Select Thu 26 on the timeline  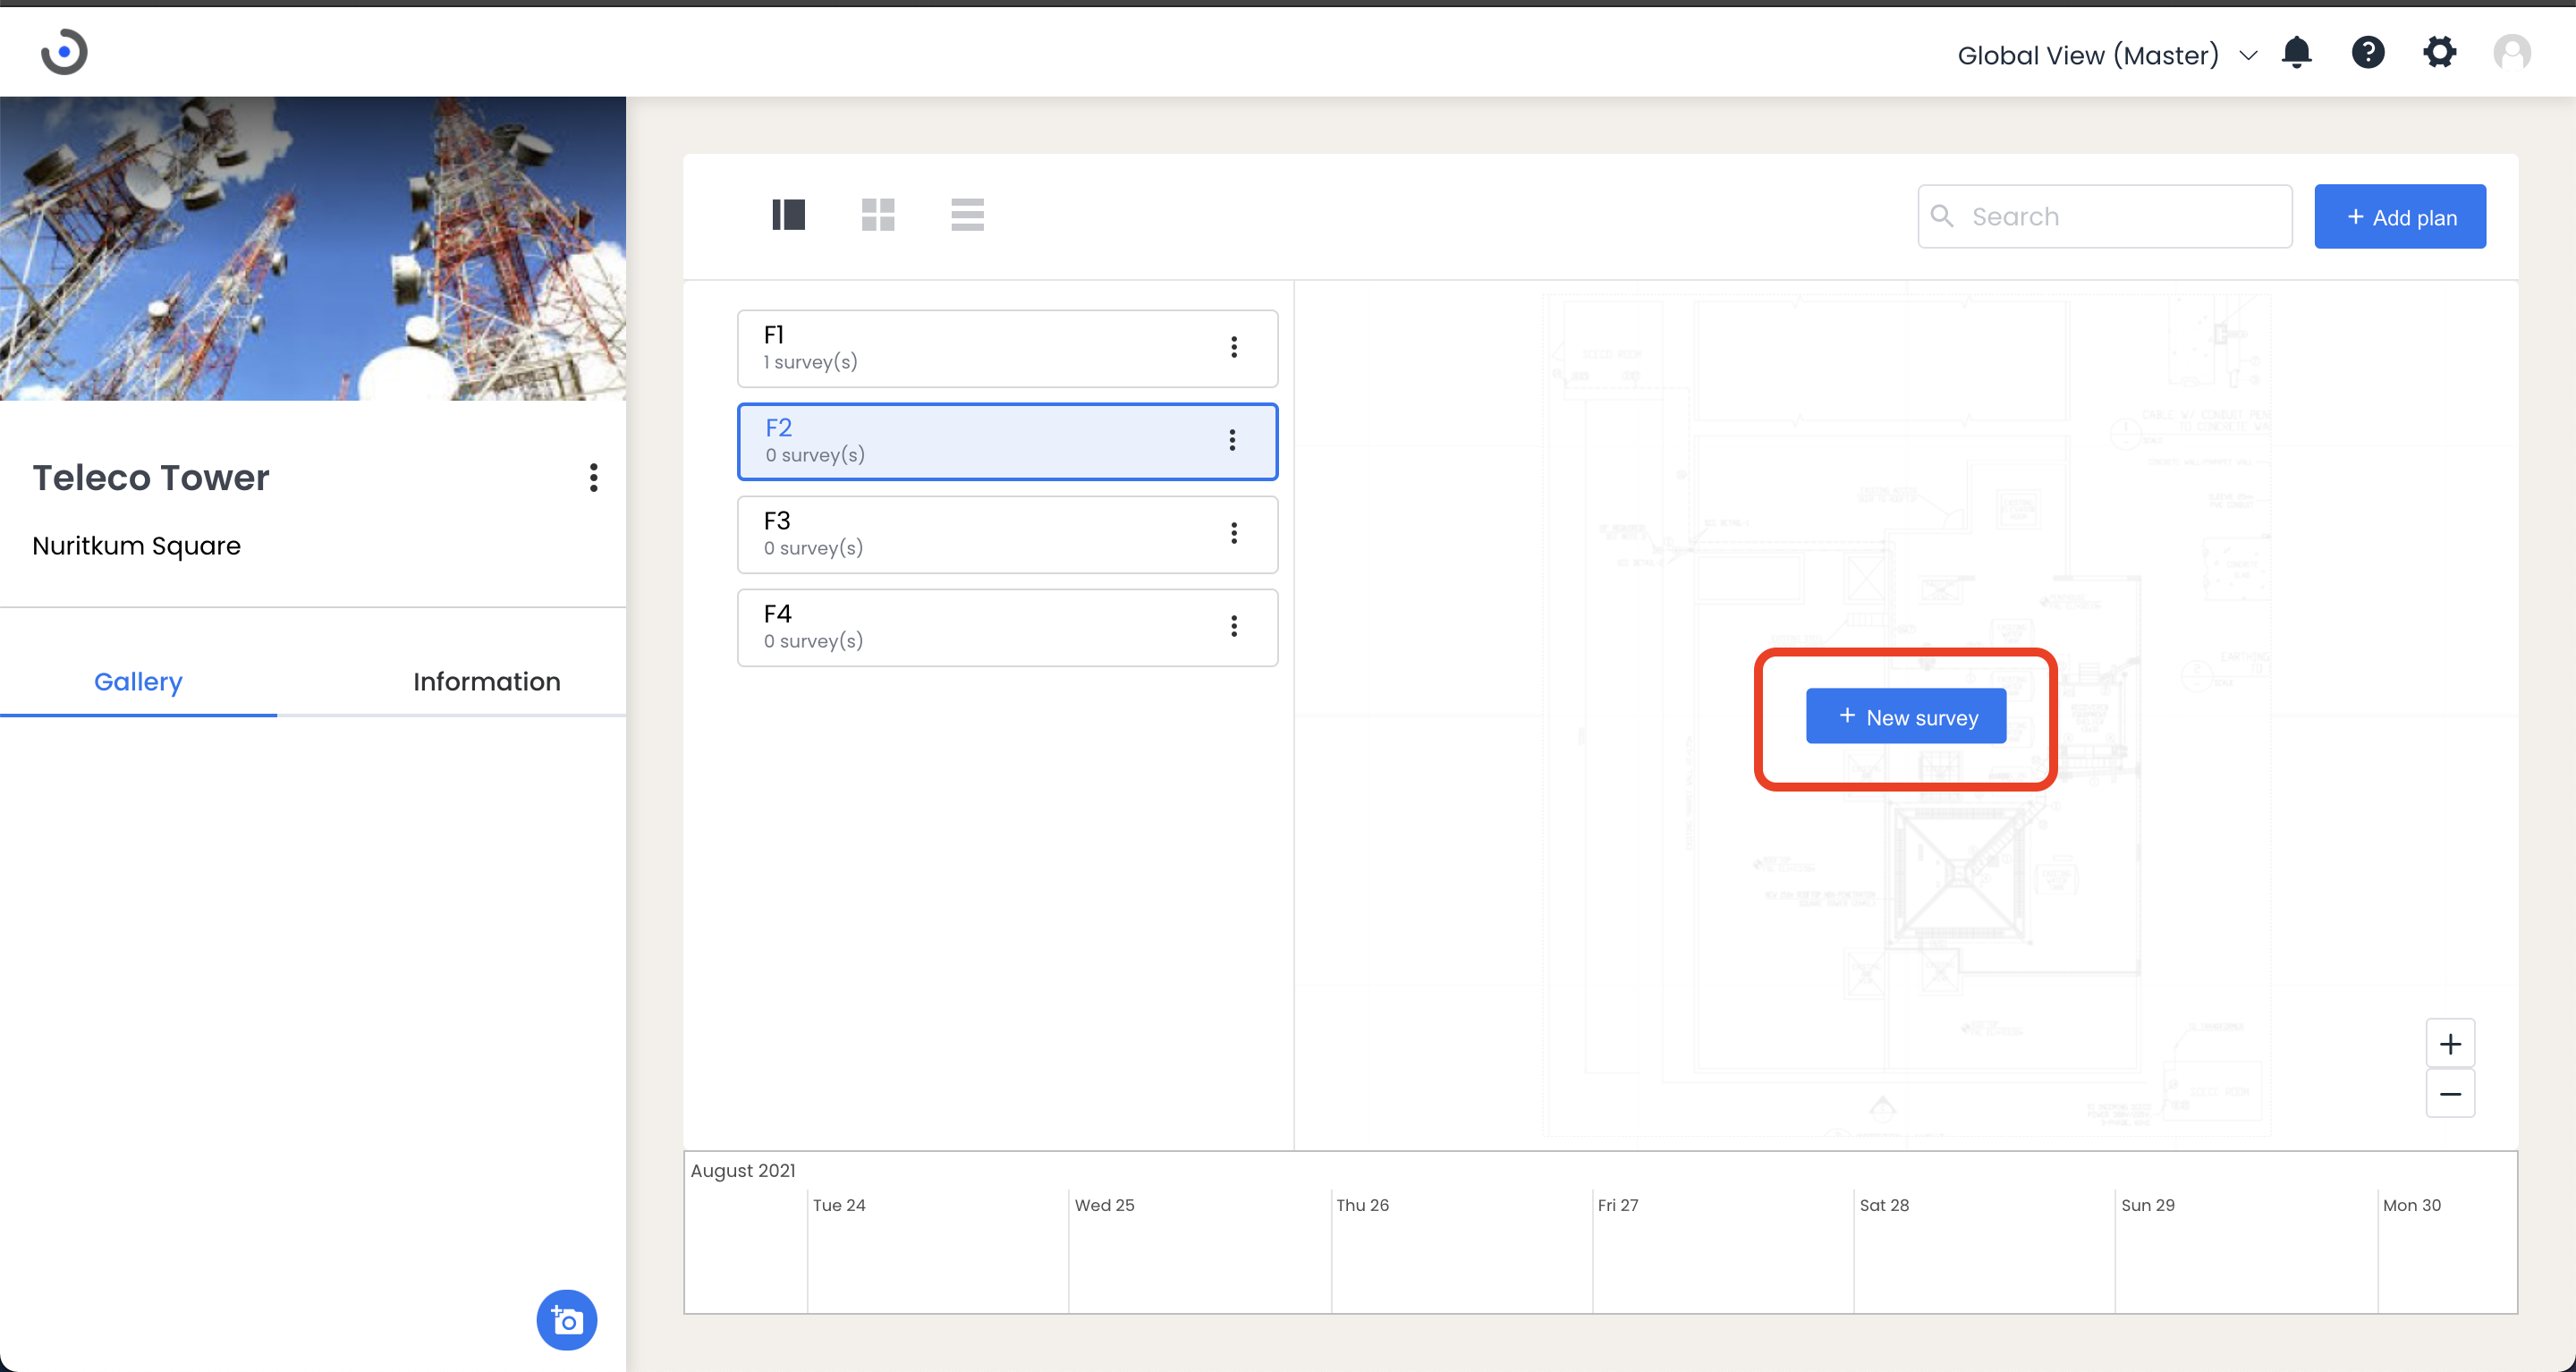pos(1362,1205)
